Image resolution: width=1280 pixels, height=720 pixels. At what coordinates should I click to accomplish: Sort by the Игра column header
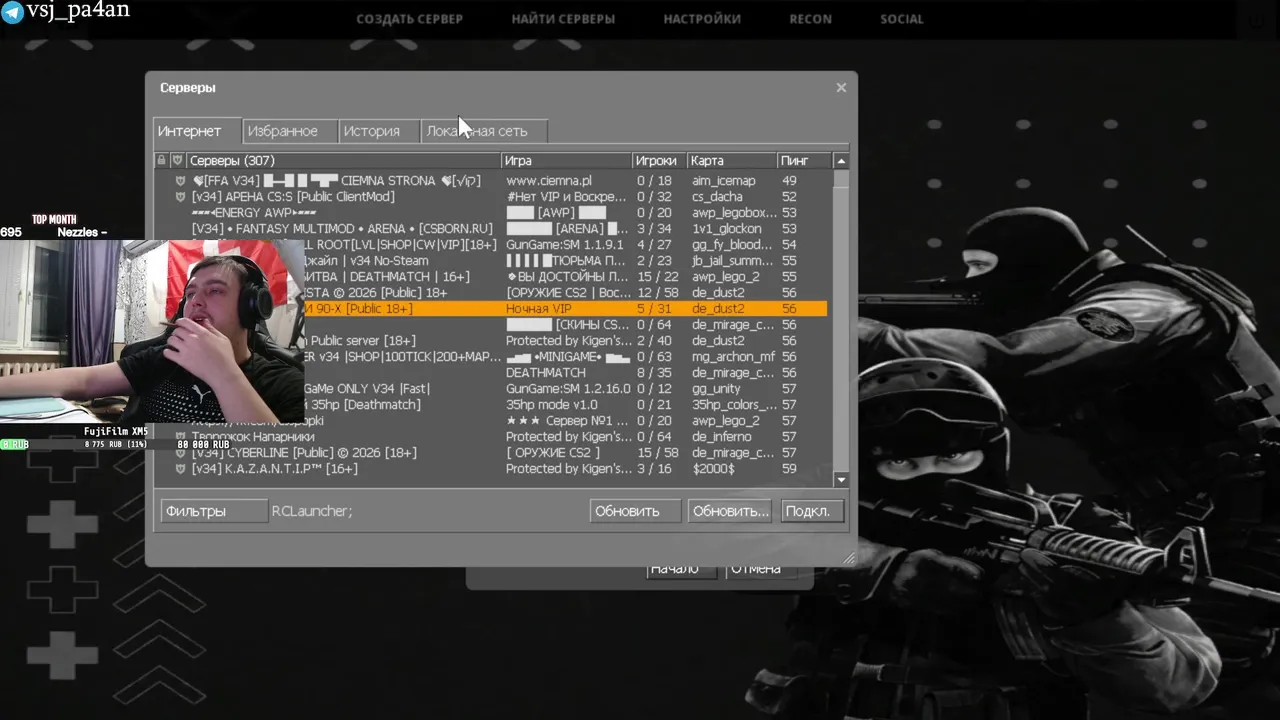pyautogui.click(x=566, y=160)
